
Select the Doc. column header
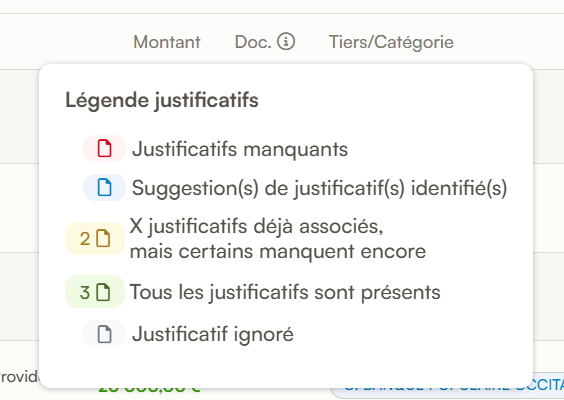click(253, 42)
